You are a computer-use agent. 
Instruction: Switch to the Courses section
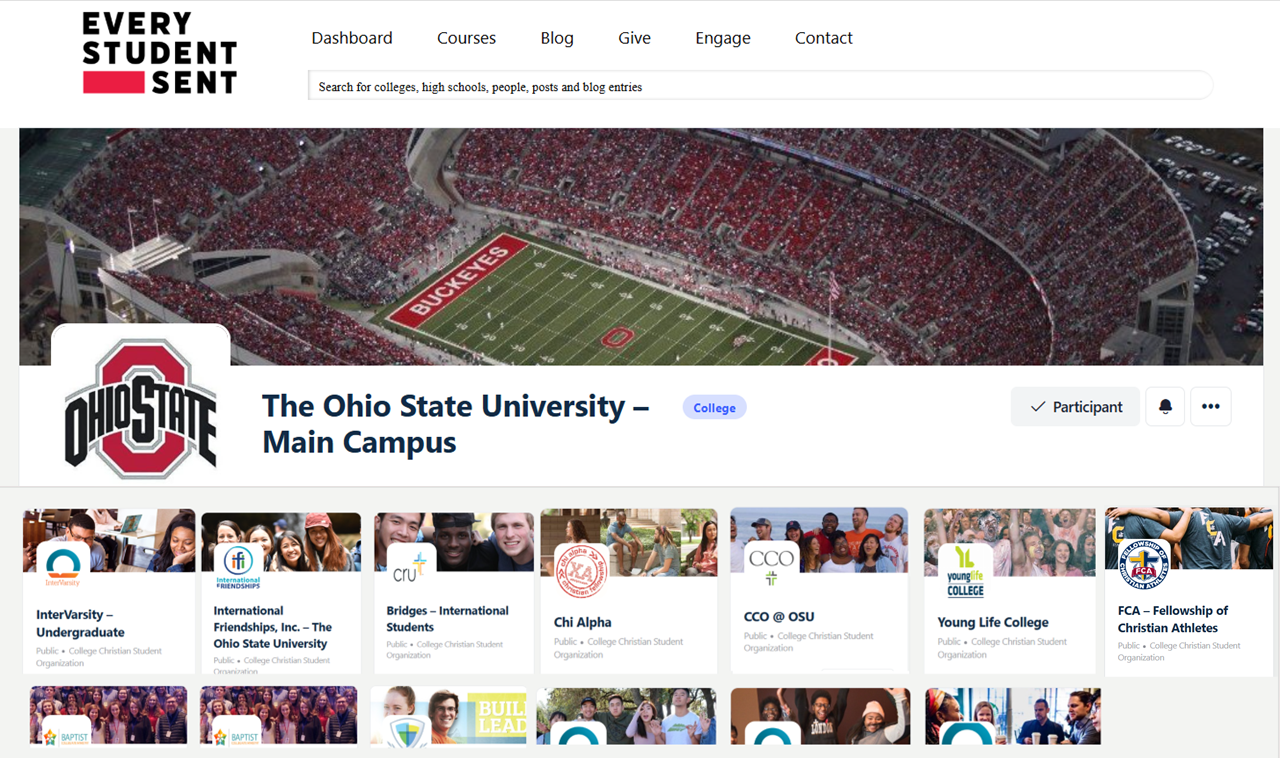click(466, 38)
